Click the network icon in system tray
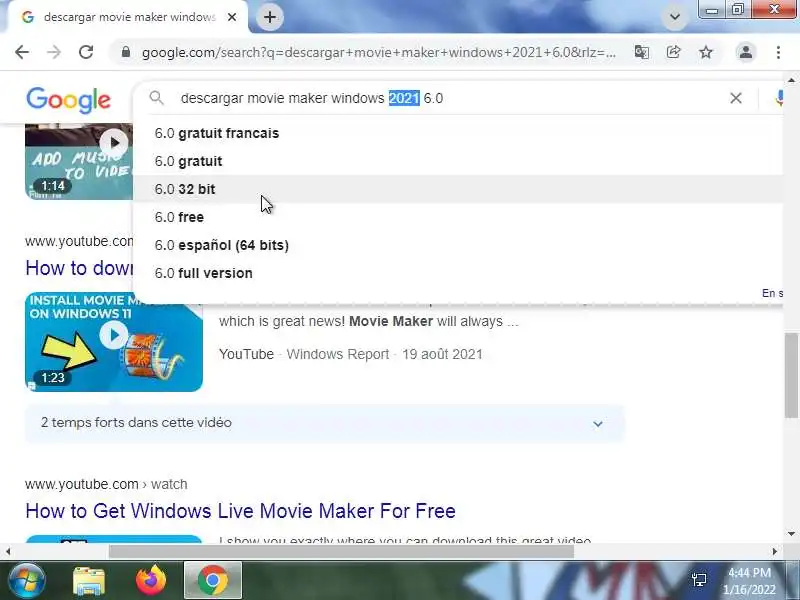Image resolution: width=800 pixels, height=600 pixels. pyautogui.click(x=699, y=580)
